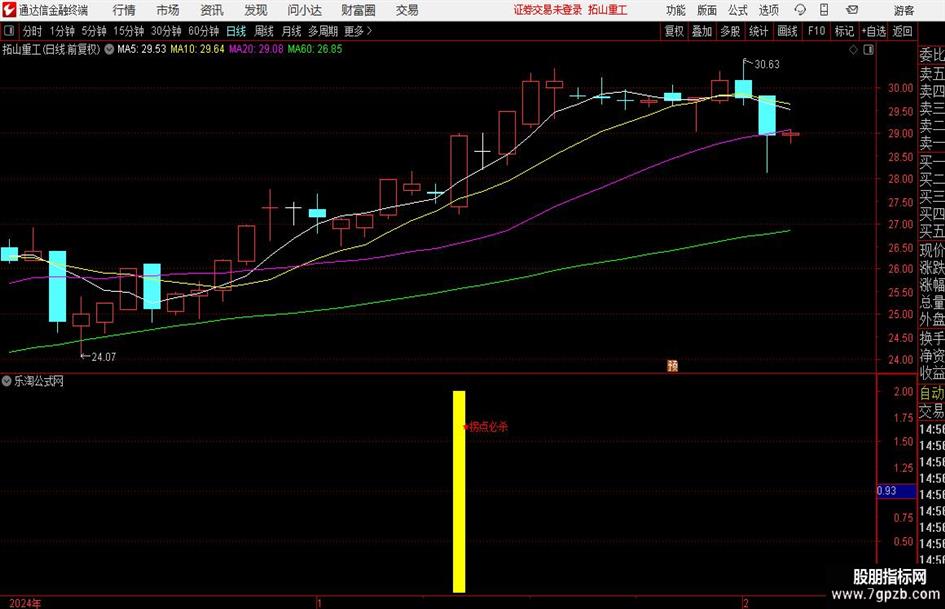
Task: Click the MA5: 29.53 indicator label
Action: pos(142,49)
